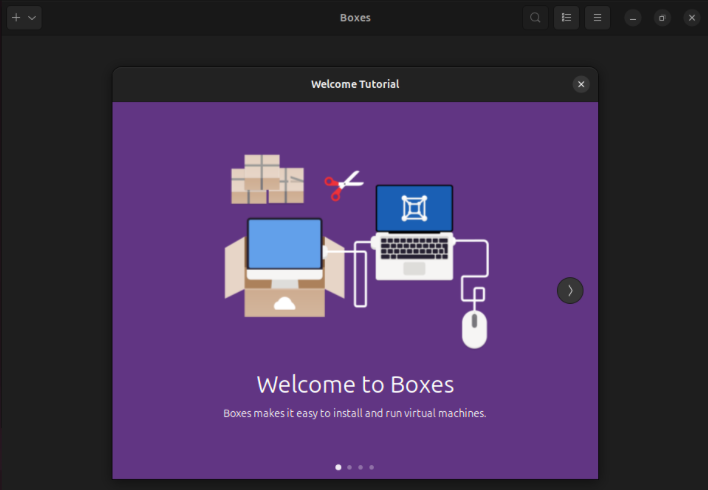
Task: Close the Welcome Tutorial dialog
Action: coord(581,84)
